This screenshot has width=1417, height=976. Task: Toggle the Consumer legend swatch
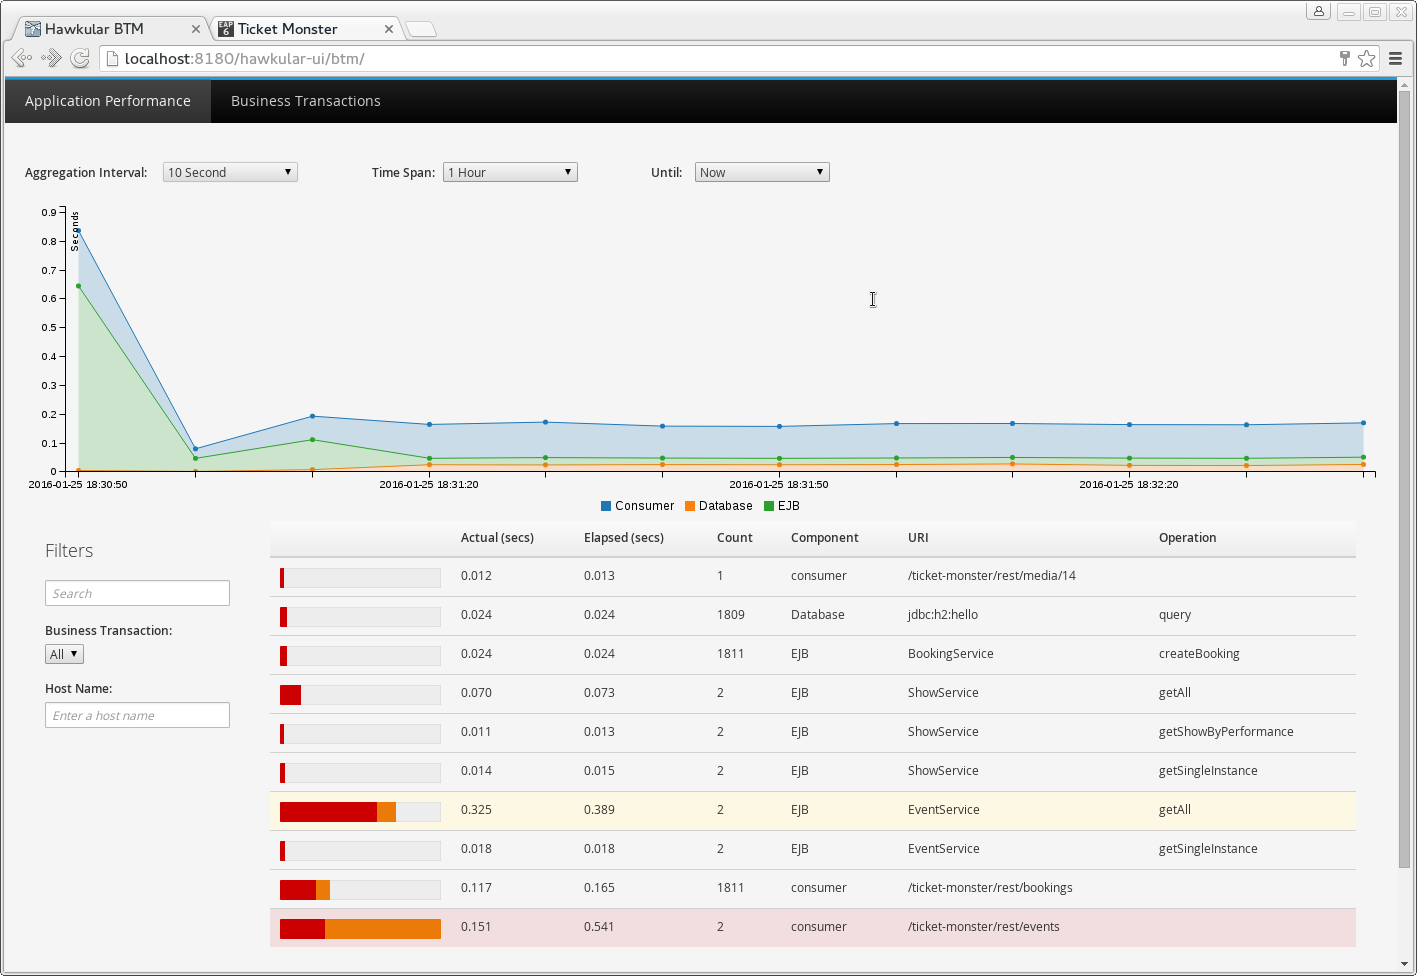(x=606, y=506)
